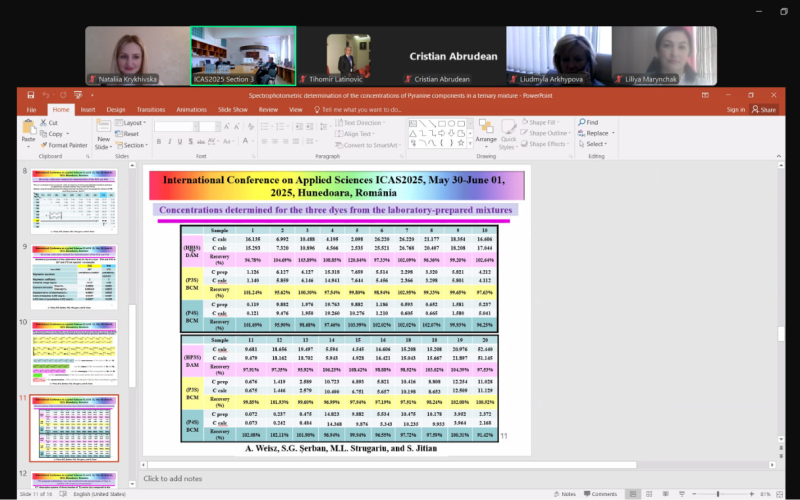Click Find in Editing group
This screenshot has height=500, width=800.
pos(588,122)
